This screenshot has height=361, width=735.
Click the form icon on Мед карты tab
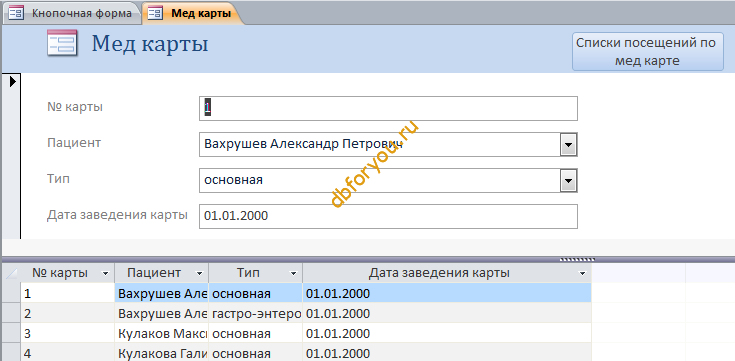[x=155, y=13]
